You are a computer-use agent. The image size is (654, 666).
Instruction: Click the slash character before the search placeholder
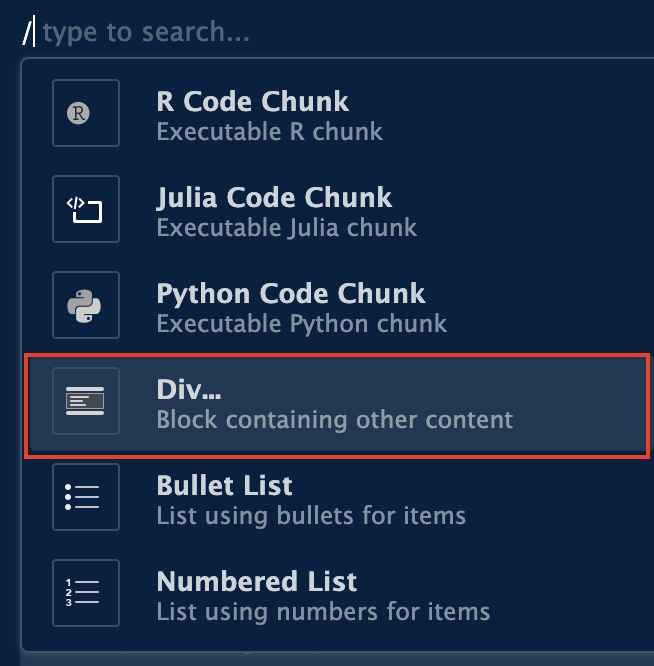coord(29,33)
